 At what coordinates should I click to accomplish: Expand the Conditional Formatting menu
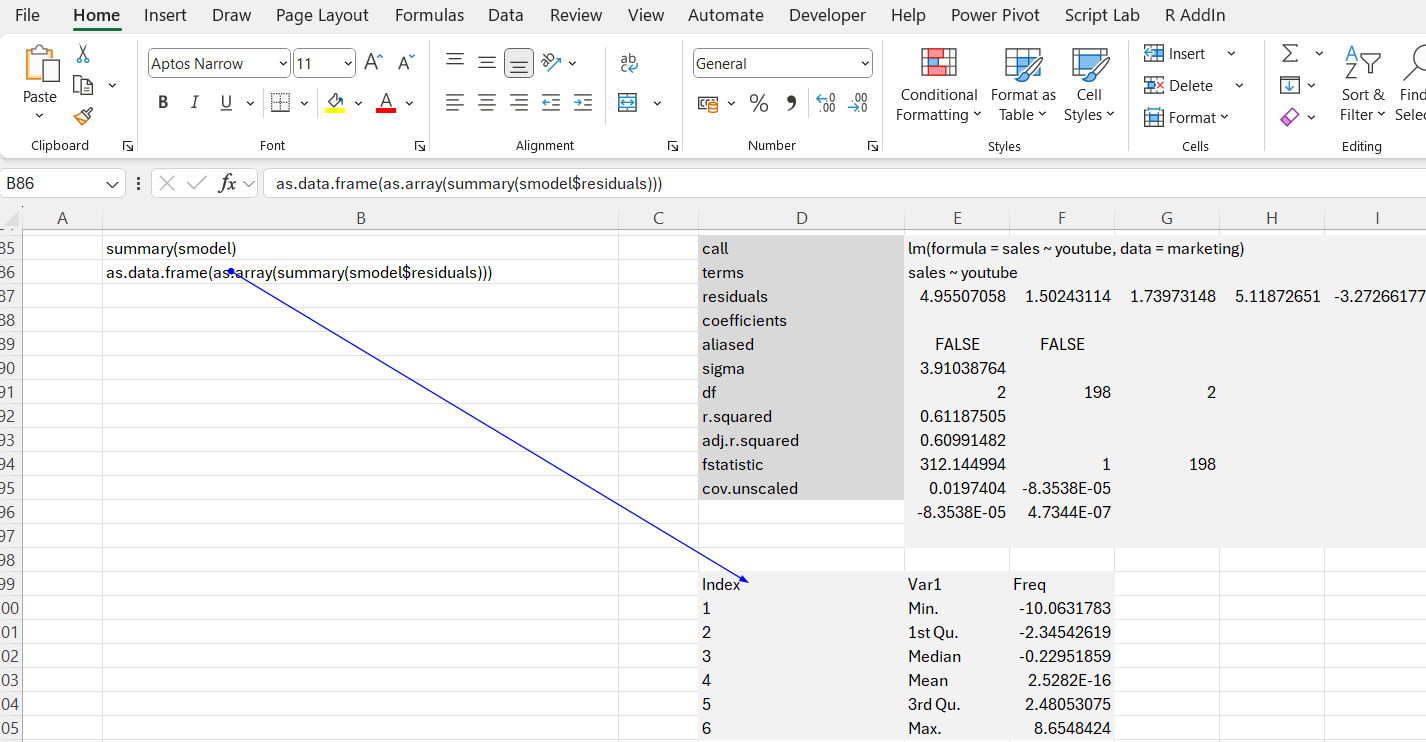coord(939,84)
